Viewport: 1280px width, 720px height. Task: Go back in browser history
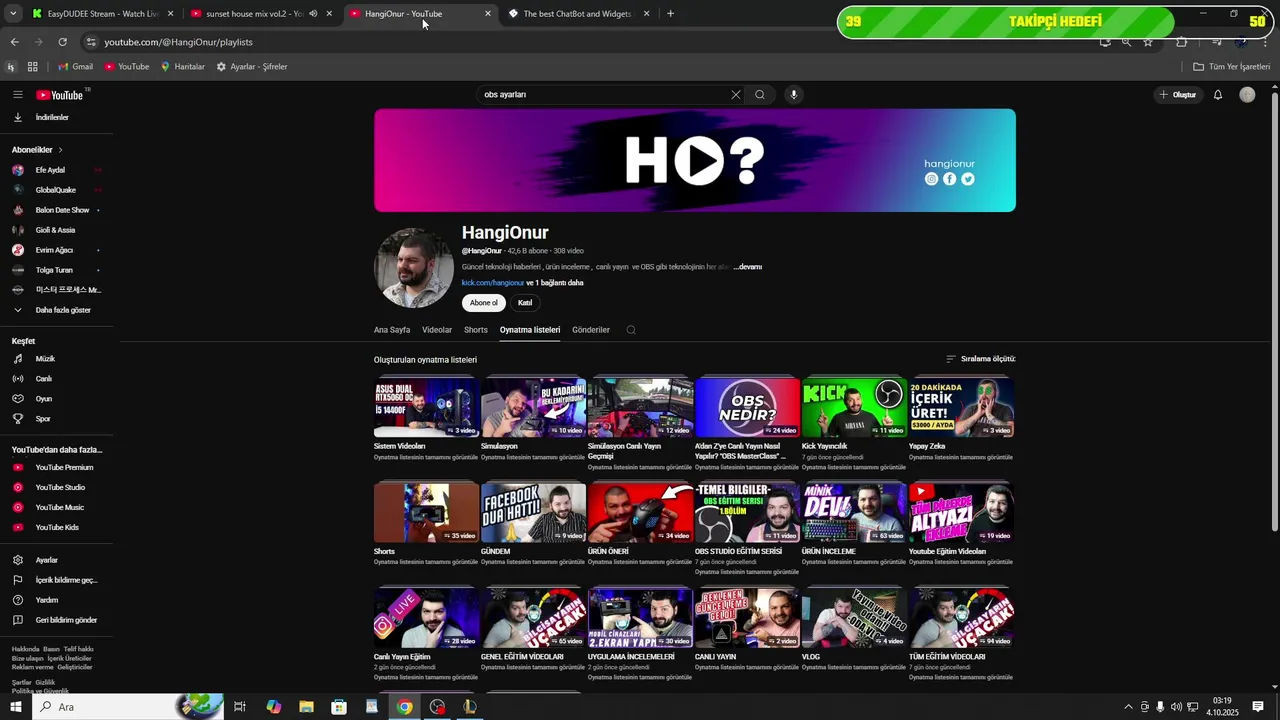[x=14, y=42]
